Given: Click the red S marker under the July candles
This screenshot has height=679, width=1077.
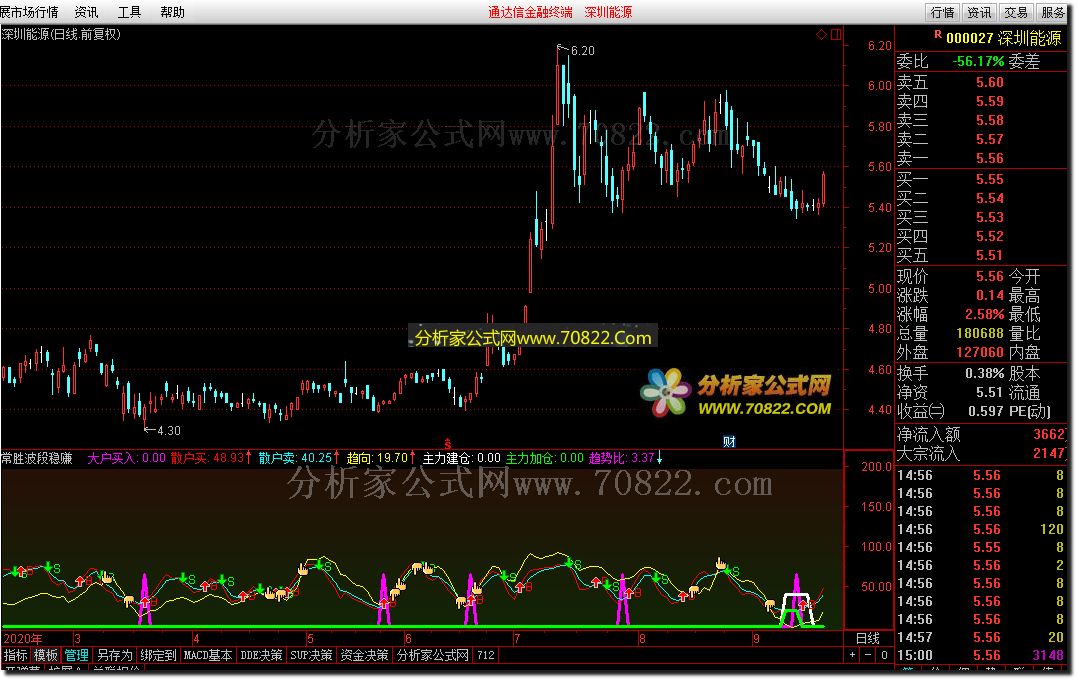Looking at the screenshot, I should pyautogui.click(x=447, y=444).
